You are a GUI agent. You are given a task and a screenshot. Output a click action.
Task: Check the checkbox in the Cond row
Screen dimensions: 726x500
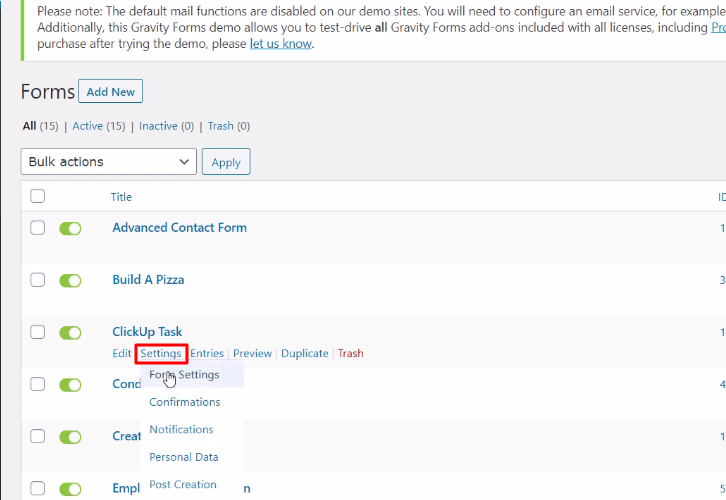point(38,384)
